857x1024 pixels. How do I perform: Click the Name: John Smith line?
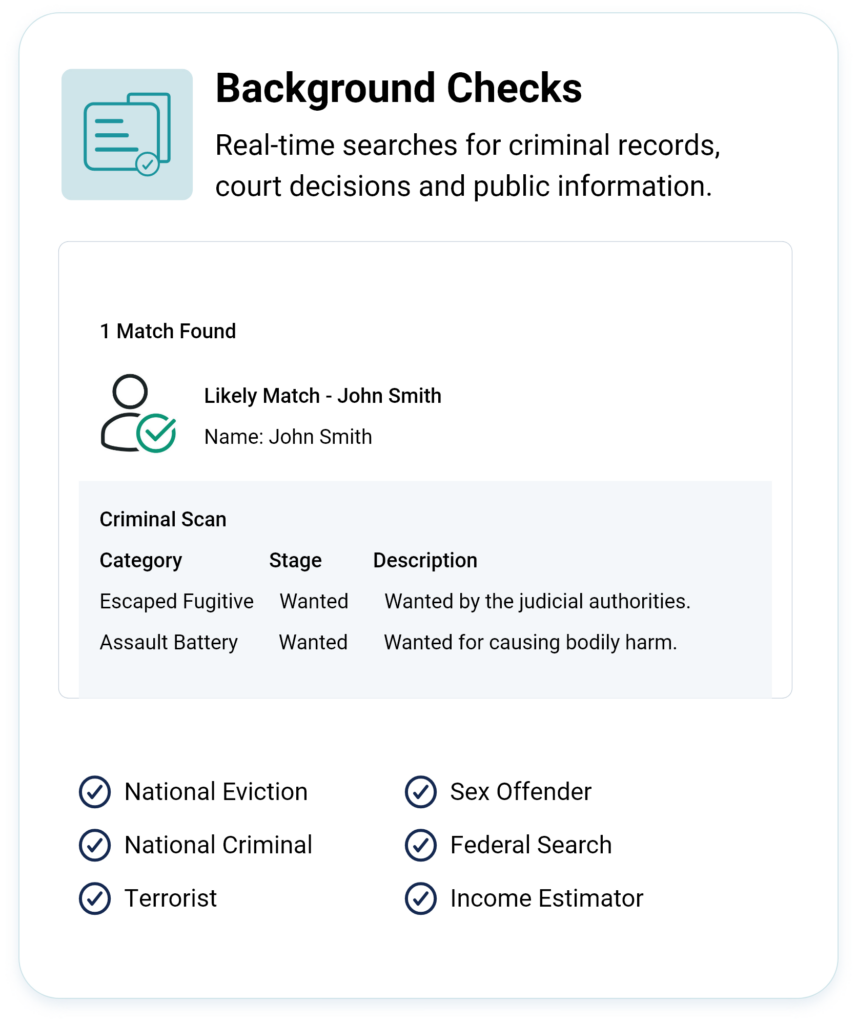288,436
